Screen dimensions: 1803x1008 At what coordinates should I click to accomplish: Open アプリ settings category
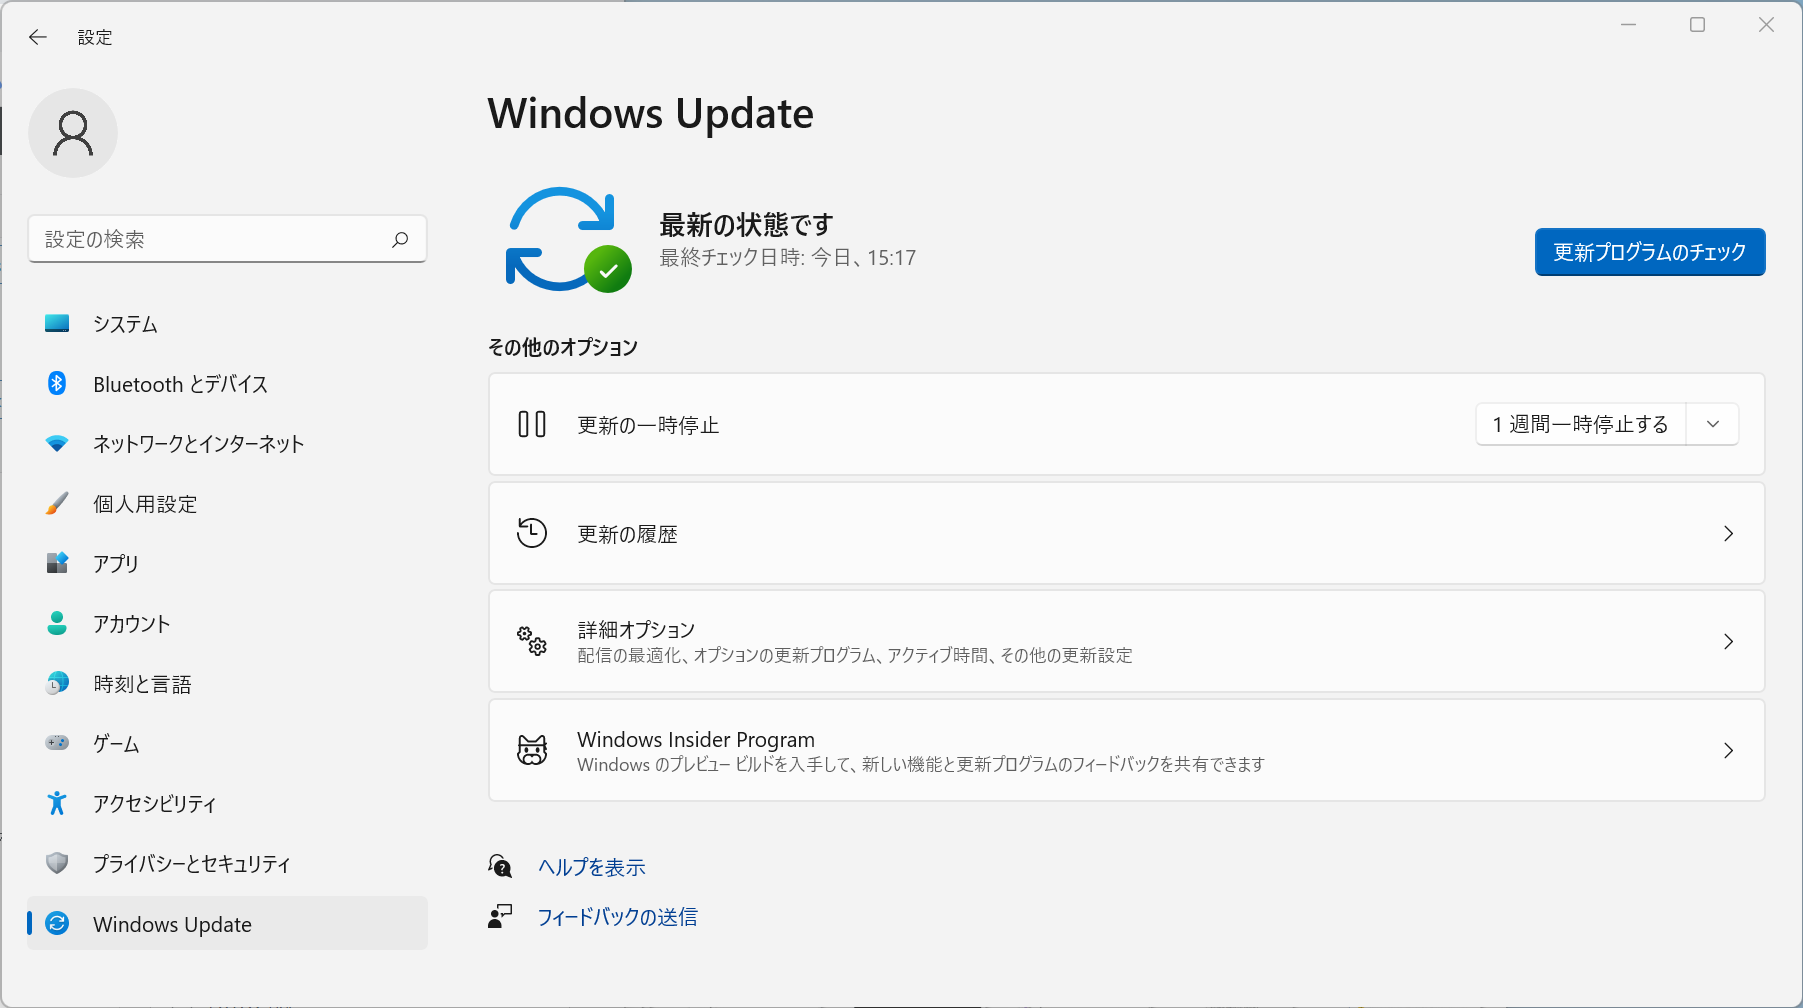227,563
